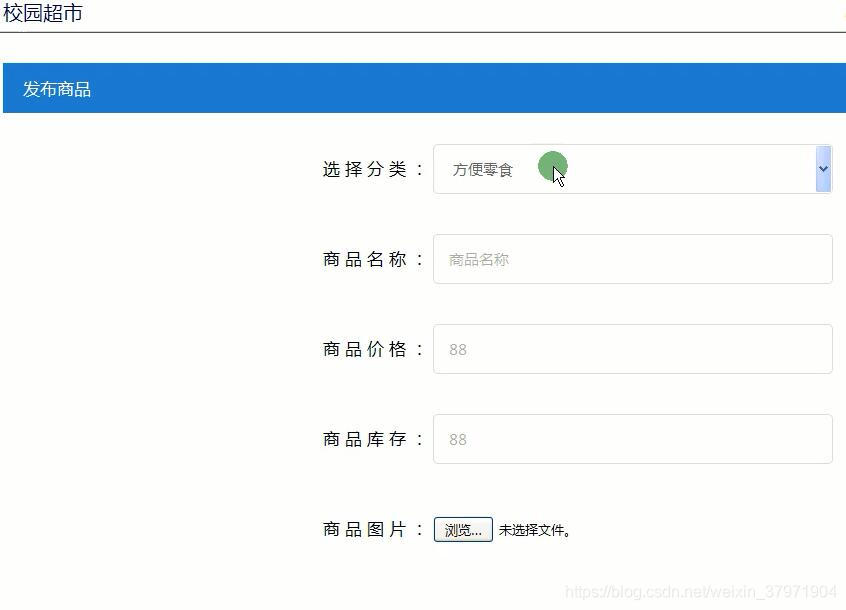Click the 校园超市 site title
The width and height of the screenshot is (846, 610).
coord(43,13)
